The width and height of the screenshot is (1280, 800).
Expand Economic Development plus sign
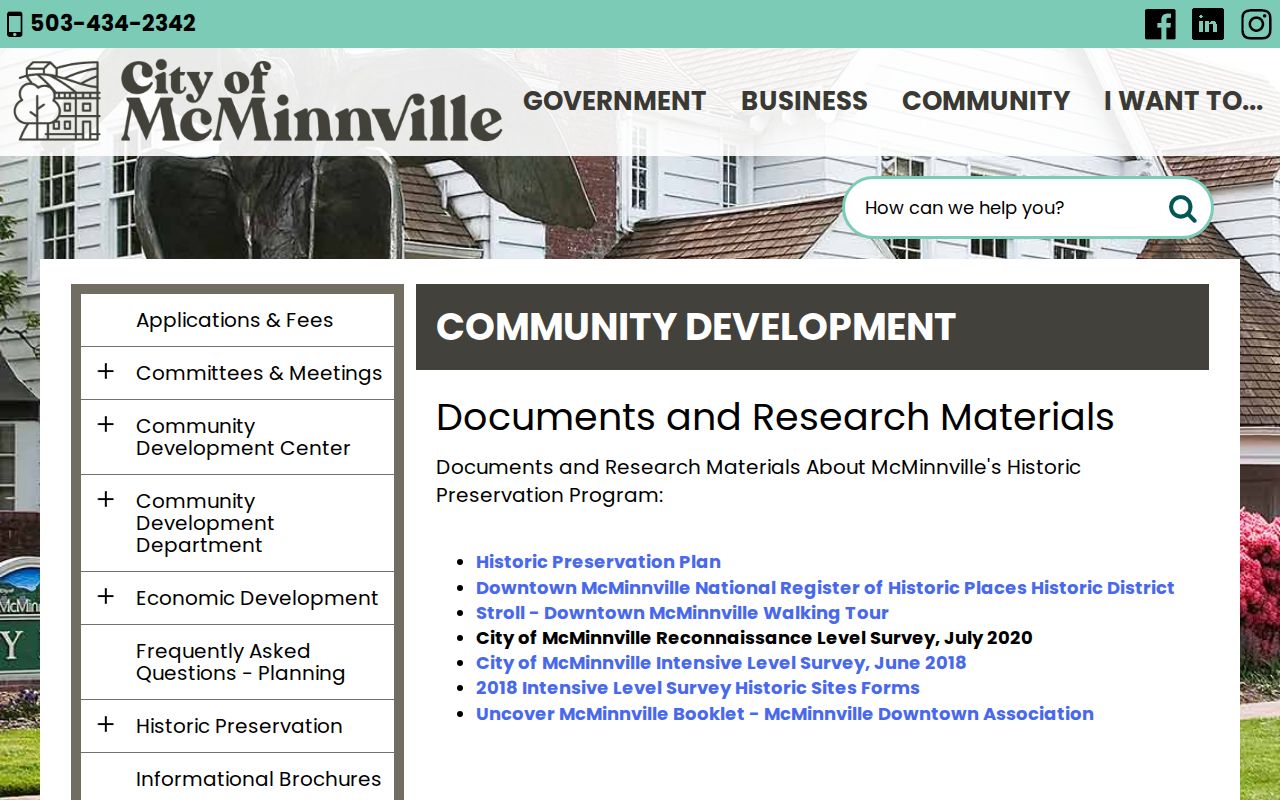(106, 597)
